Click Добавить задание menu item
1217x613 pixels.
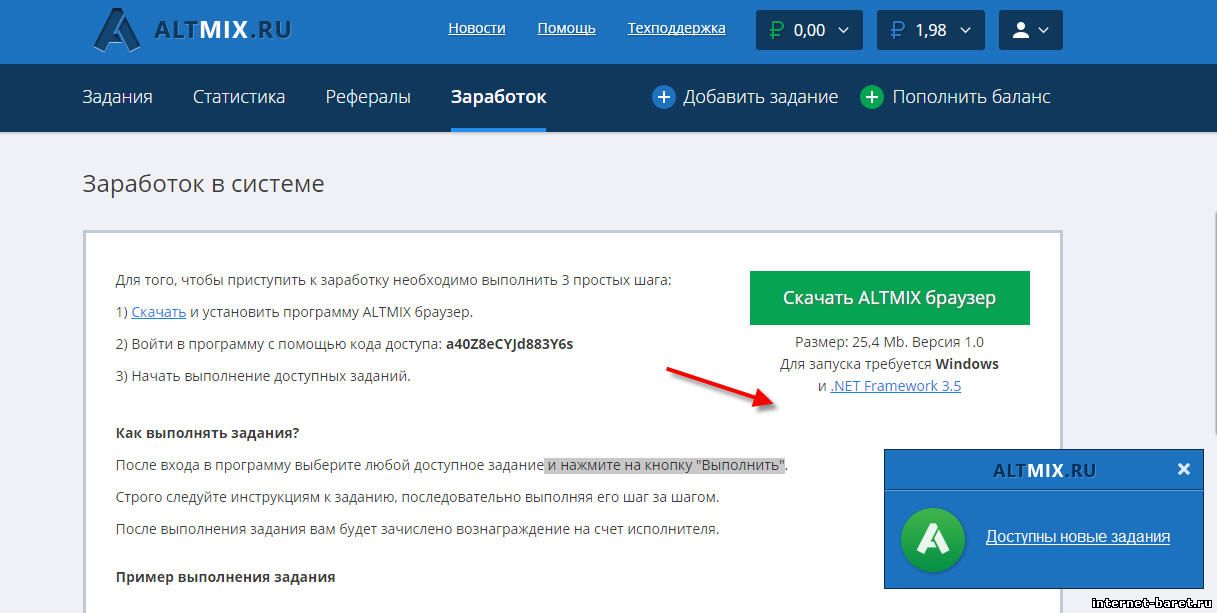click(x=760, y=97)
